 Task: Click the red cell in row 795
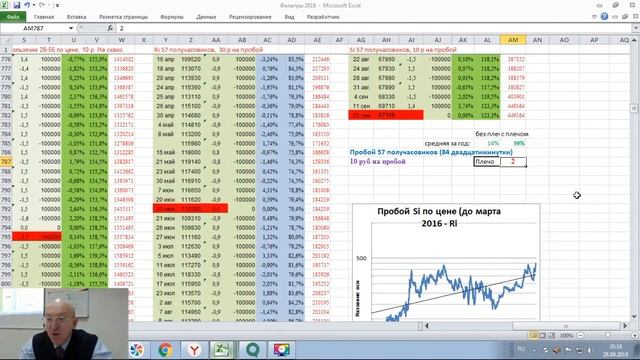[x=37, y=237]
